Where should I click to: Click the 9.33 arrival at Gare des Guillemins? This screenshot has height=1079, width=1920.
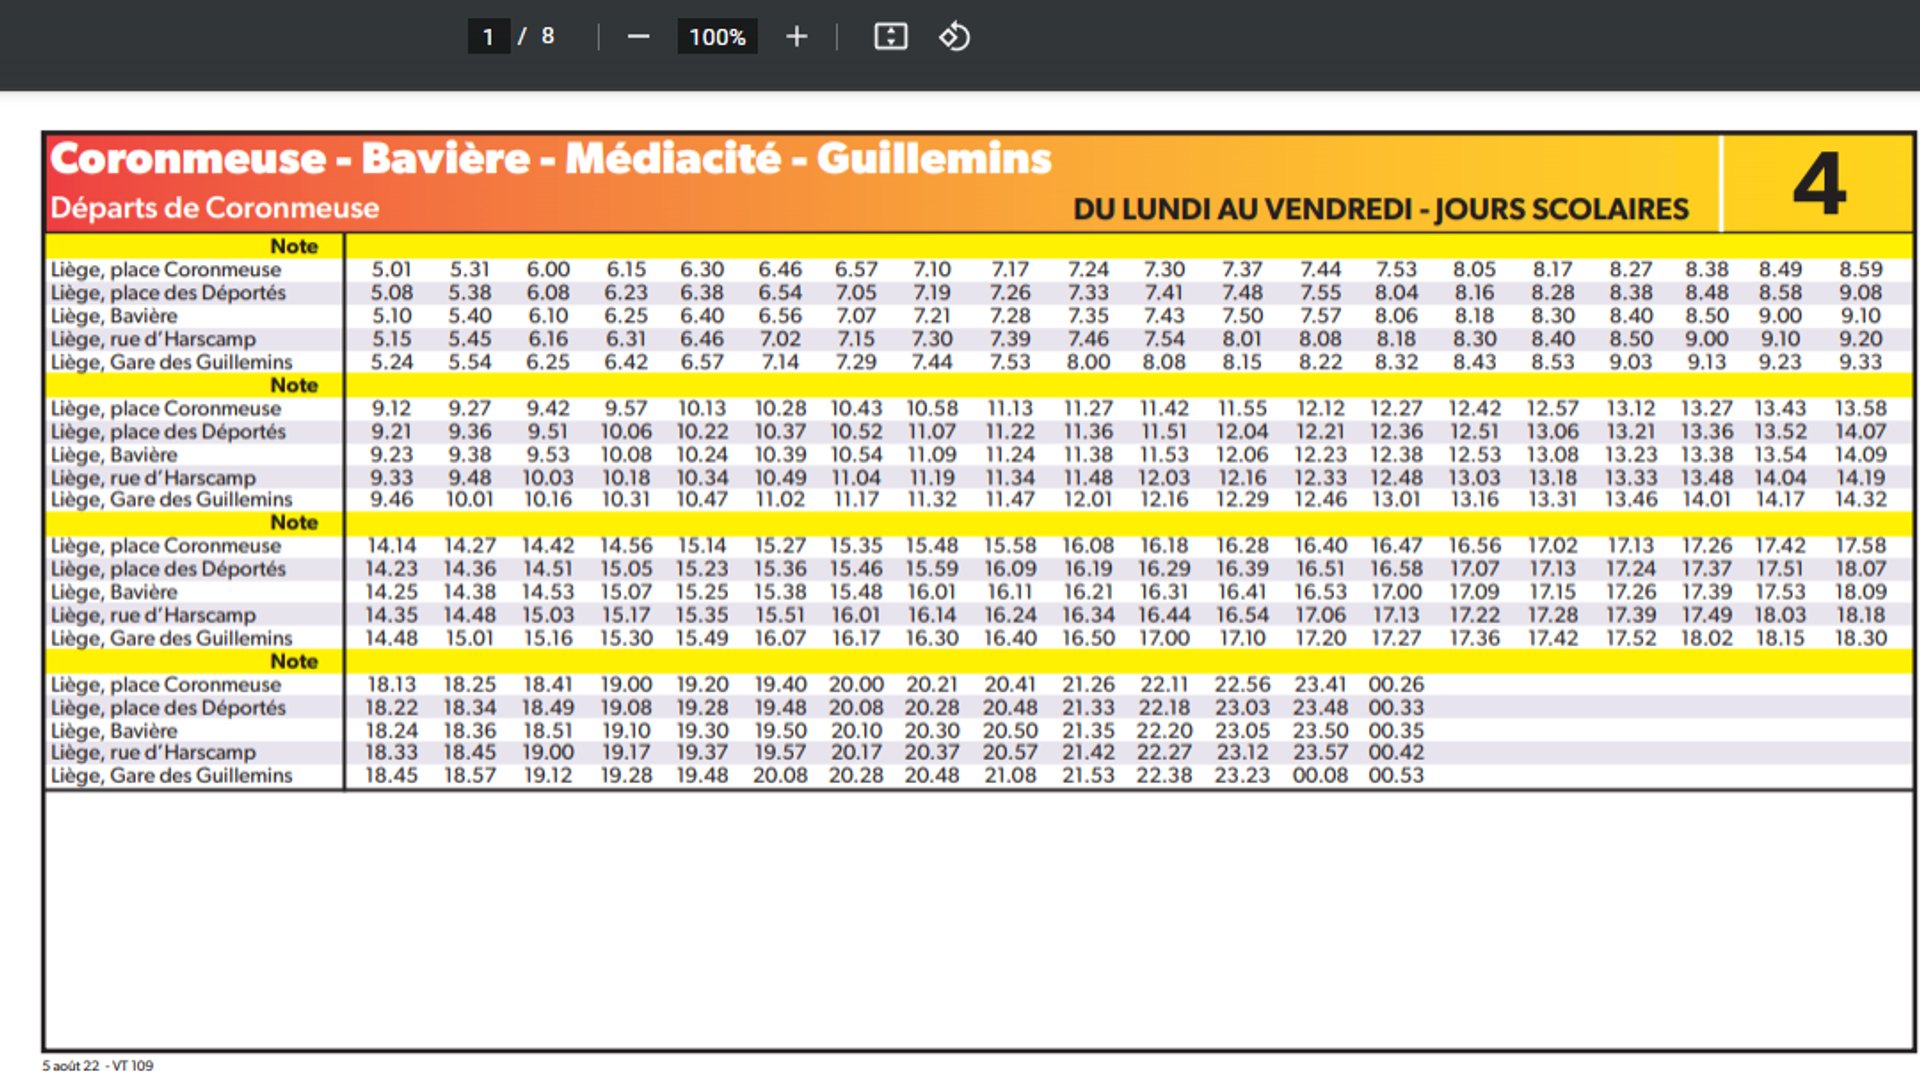[1861, 362]
